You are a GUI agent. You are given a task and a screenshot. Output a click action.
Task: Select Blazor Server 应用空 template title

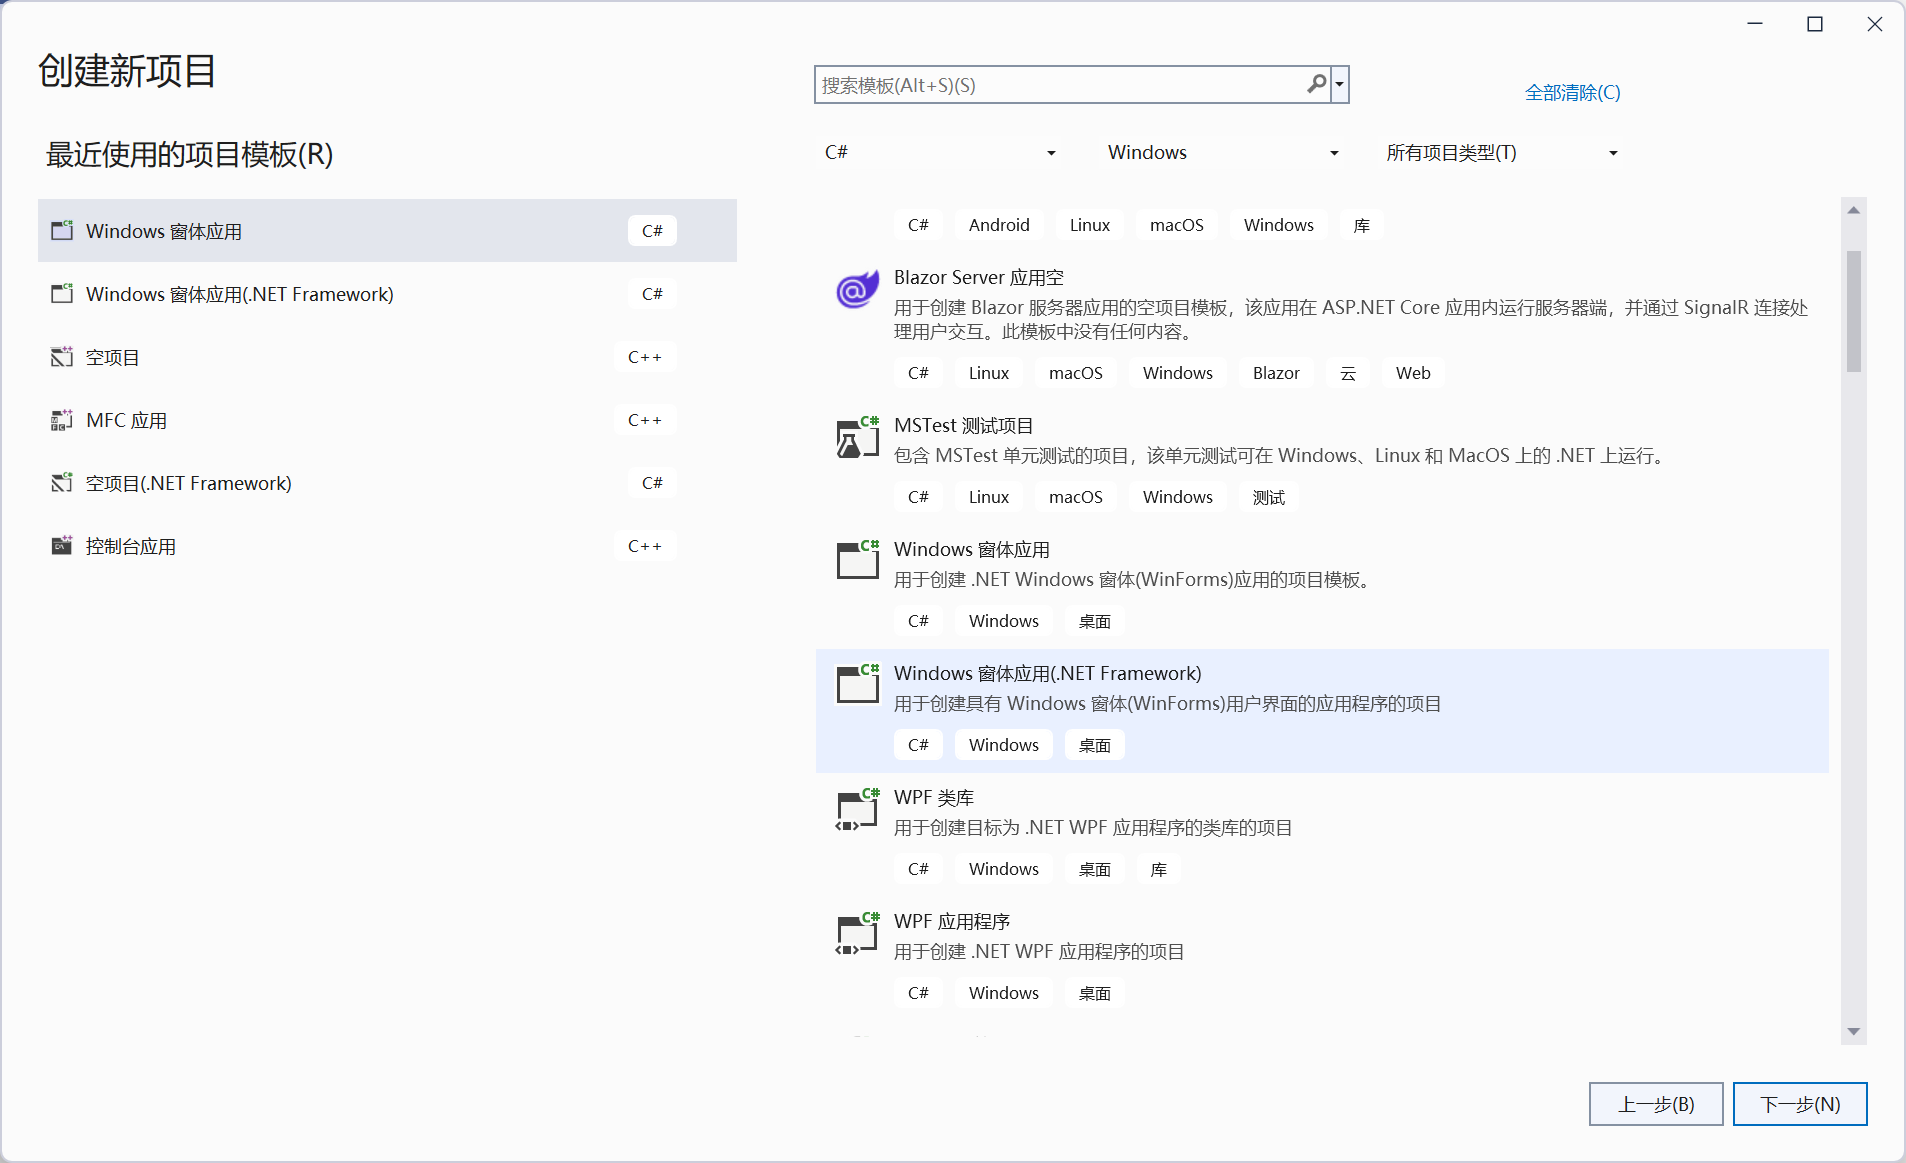(x=979, y=277)
